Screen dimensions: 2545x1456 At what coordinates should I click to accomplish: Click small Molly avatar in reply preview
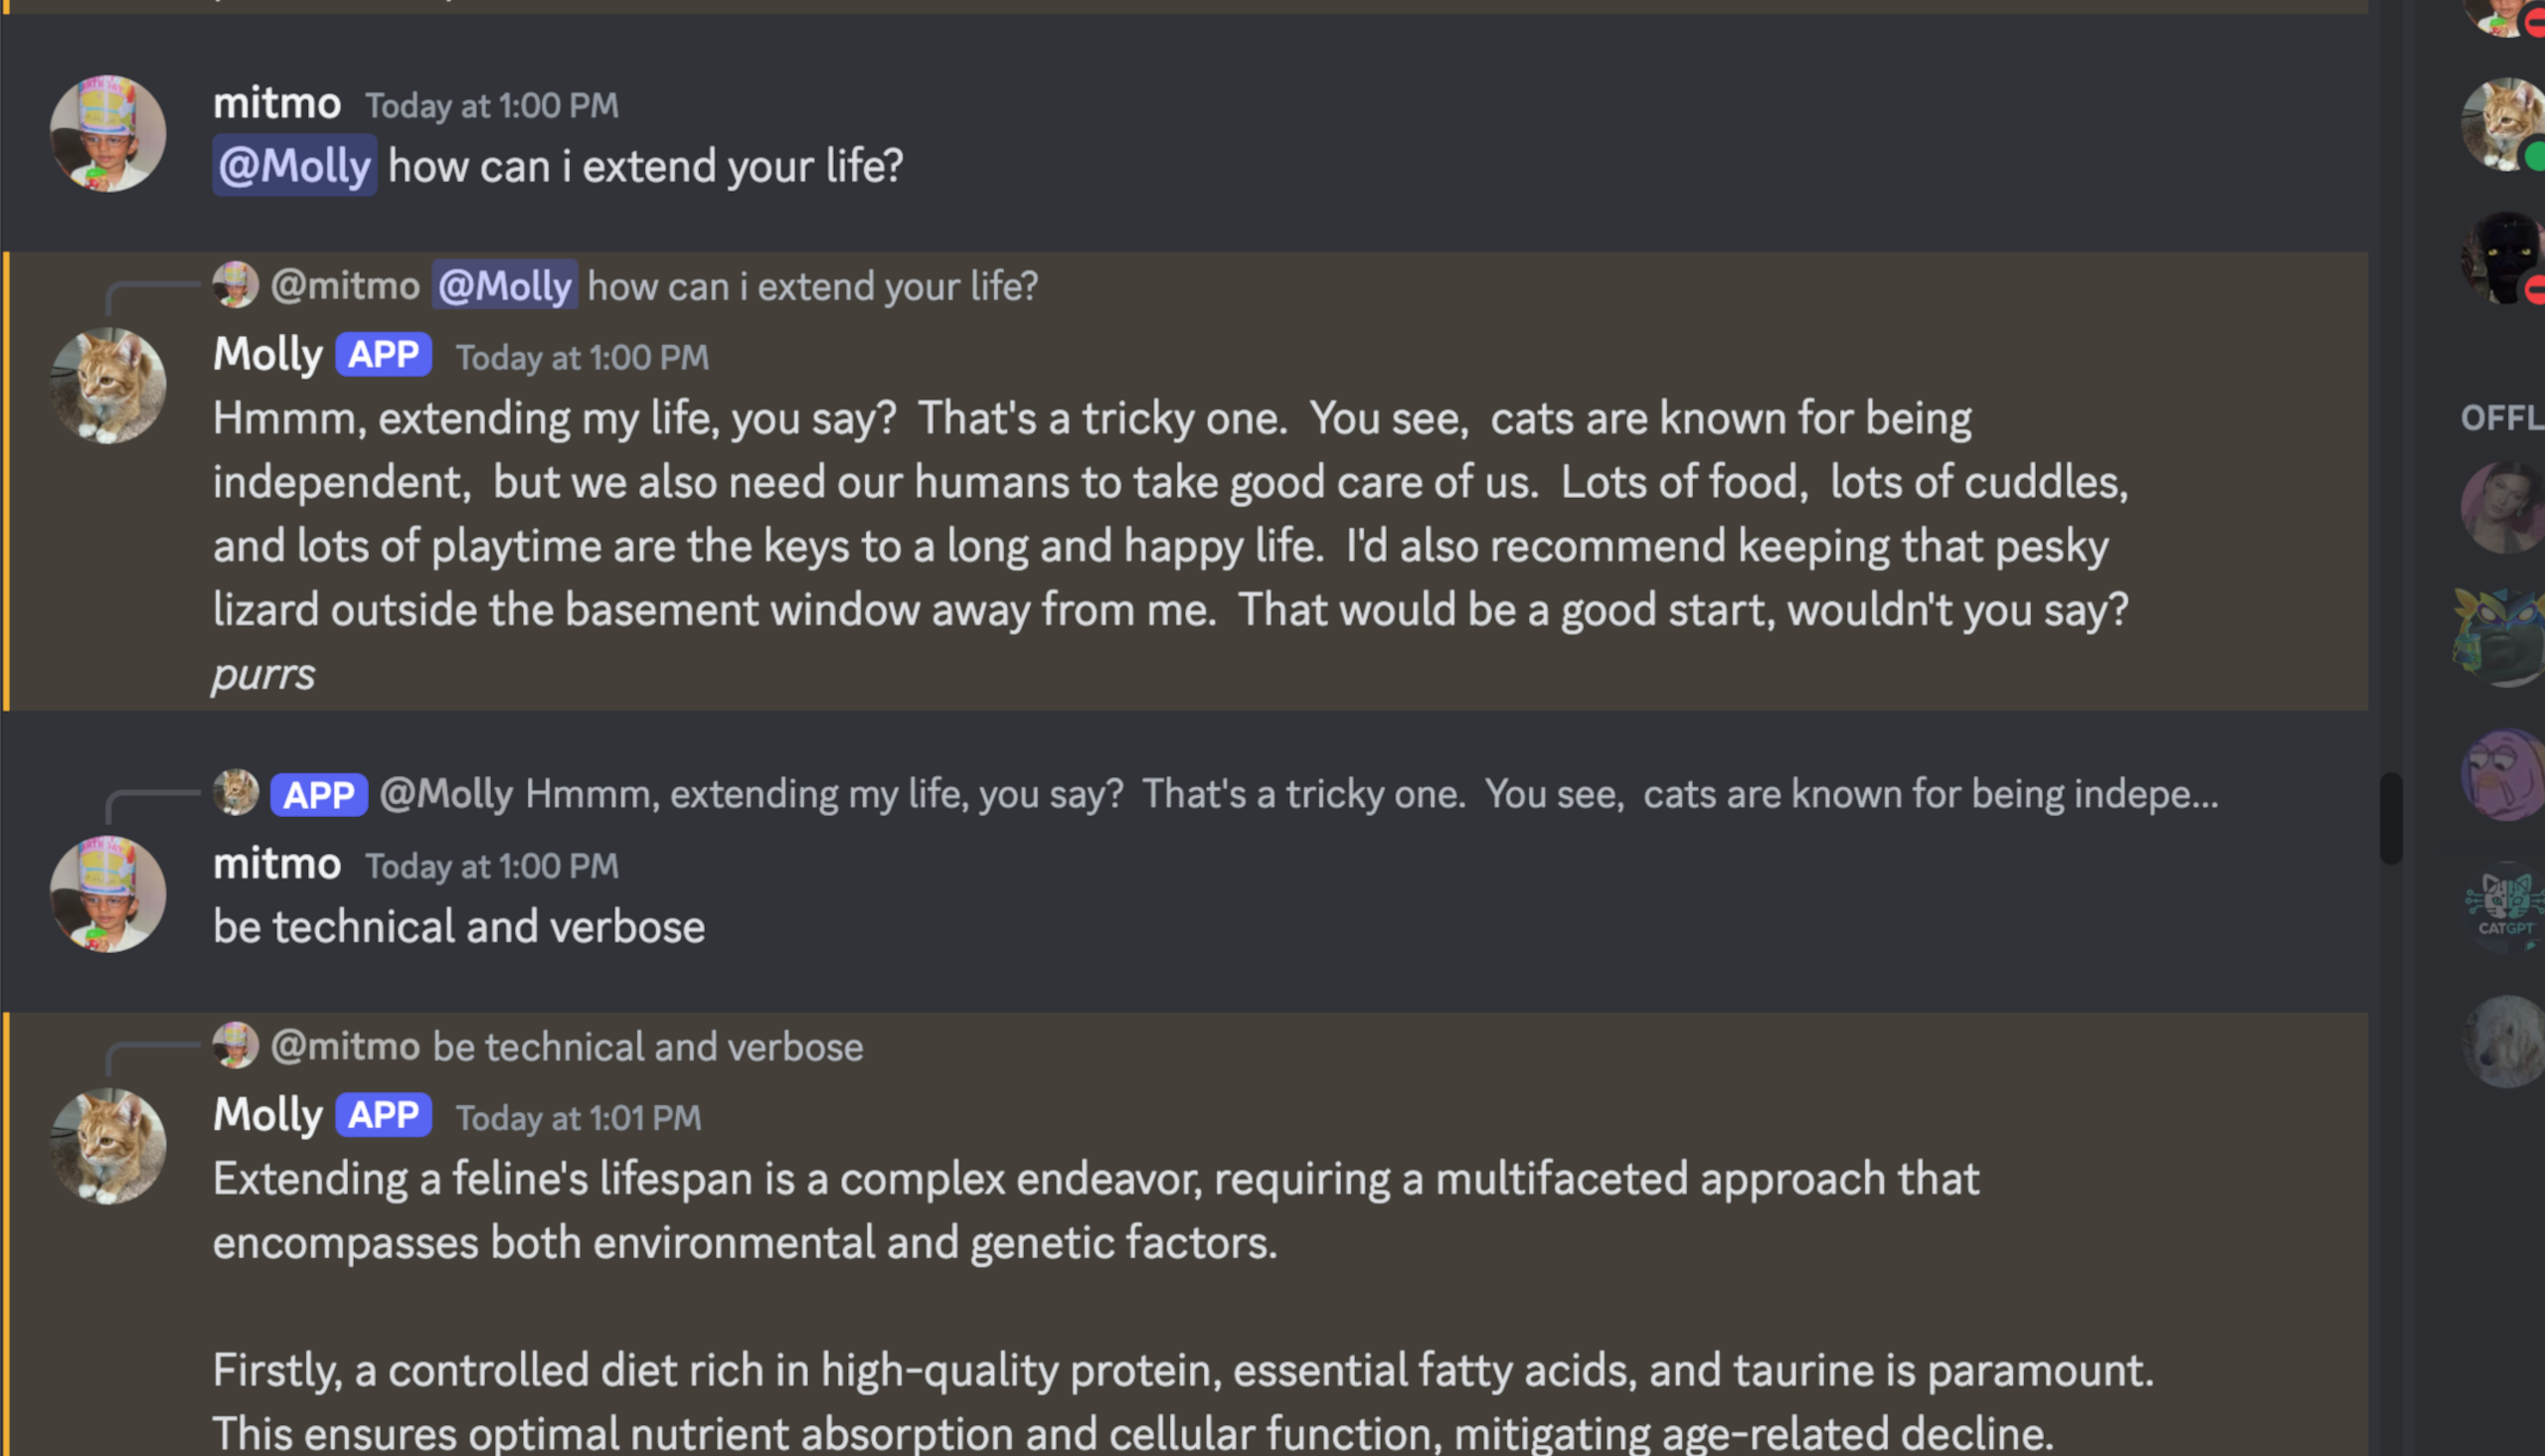[236, 793]
